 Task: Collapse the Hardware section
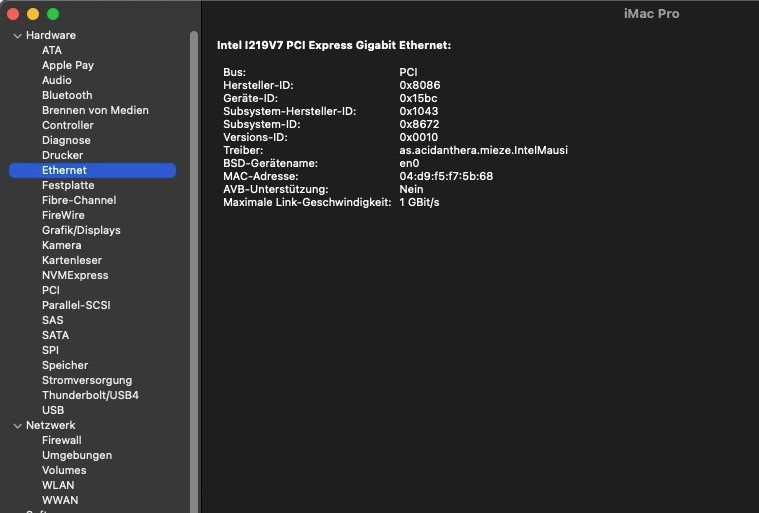point(17,36)
